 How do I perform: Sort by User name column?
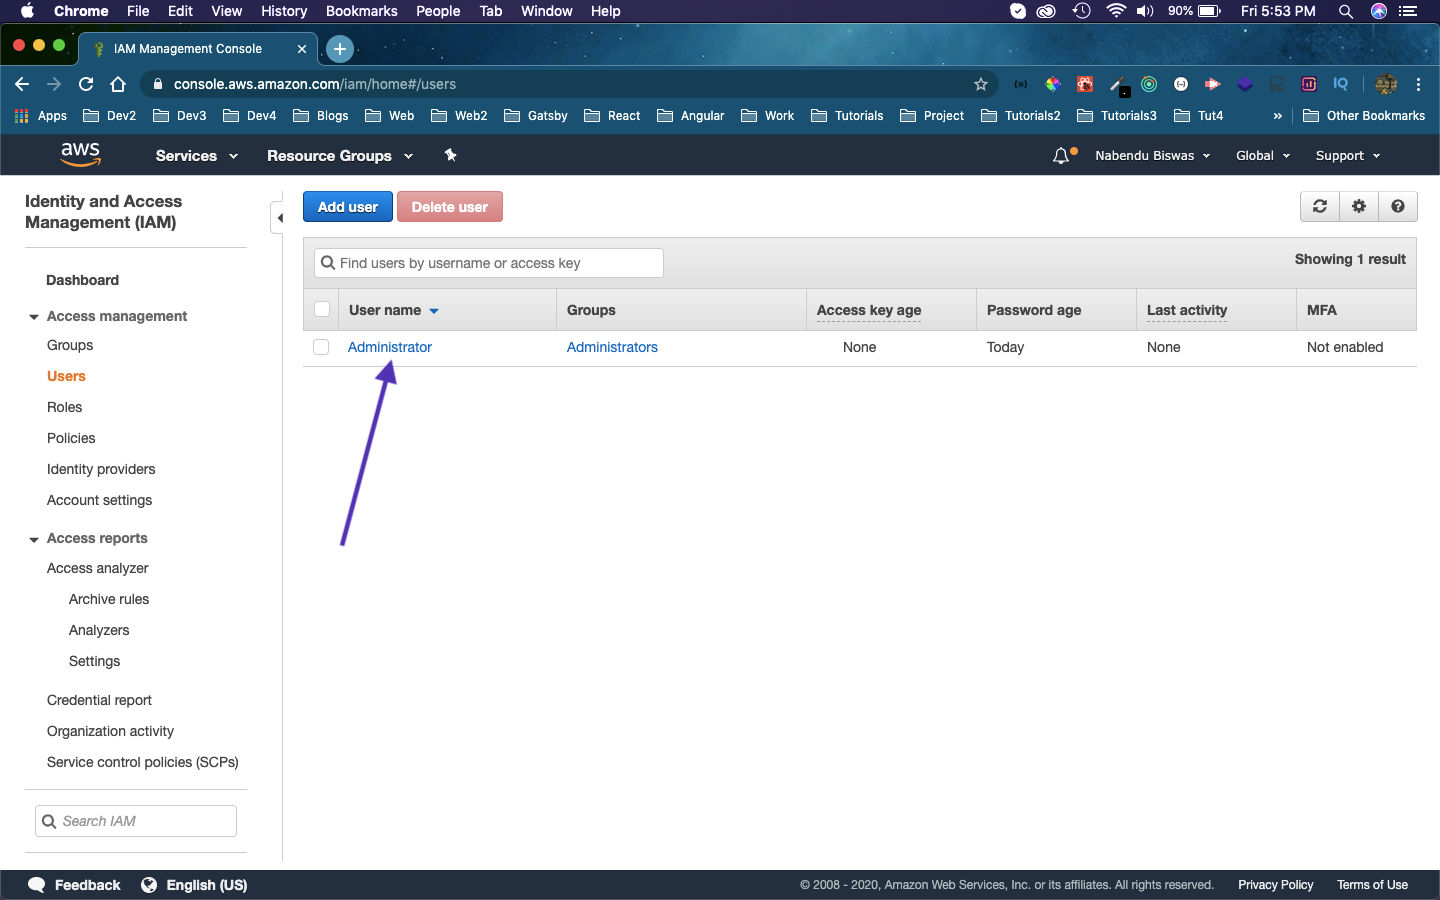click(x=394, y=310)
